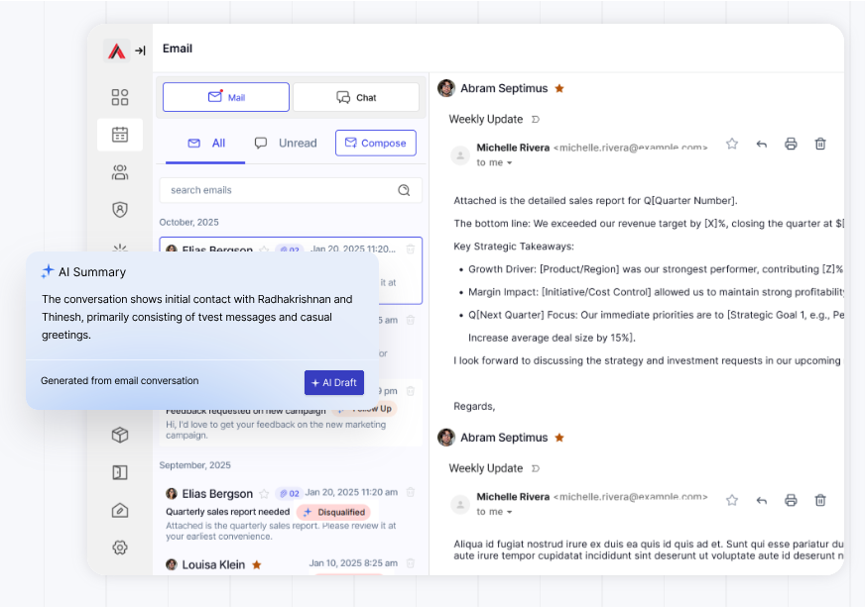Reply to the top Michelle Rivera email
The width and height of the screenshot is (865, 607).
click(x=761, y=144)
